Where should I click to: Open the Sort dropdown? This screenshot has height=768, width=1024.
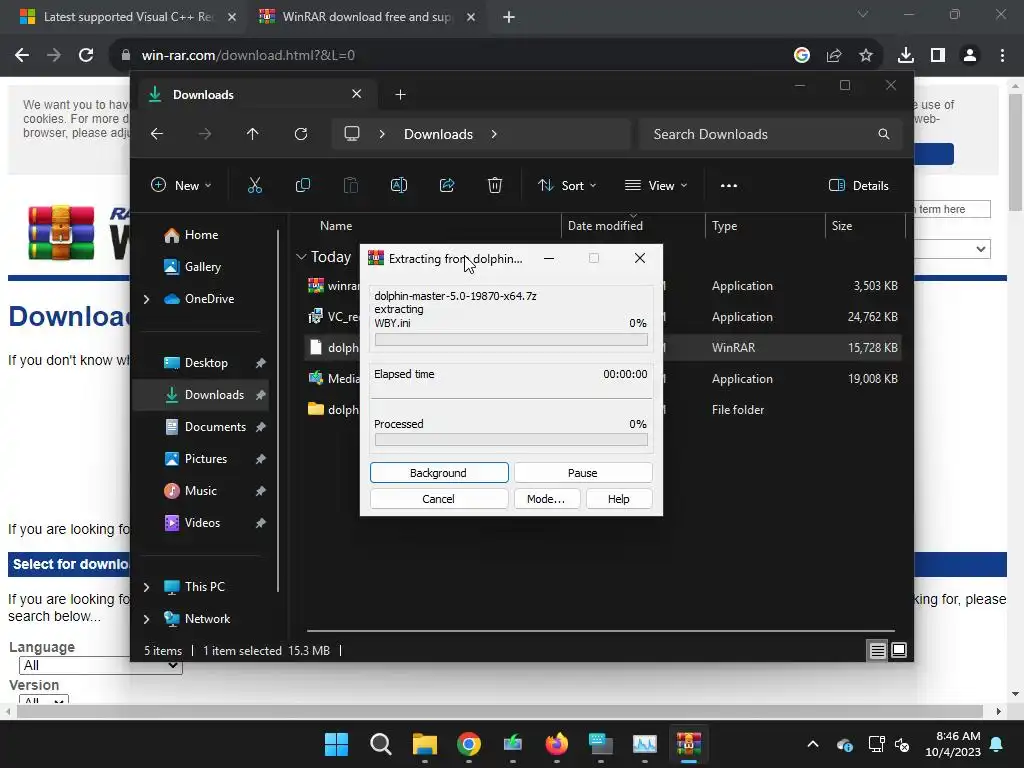[567, 185]
